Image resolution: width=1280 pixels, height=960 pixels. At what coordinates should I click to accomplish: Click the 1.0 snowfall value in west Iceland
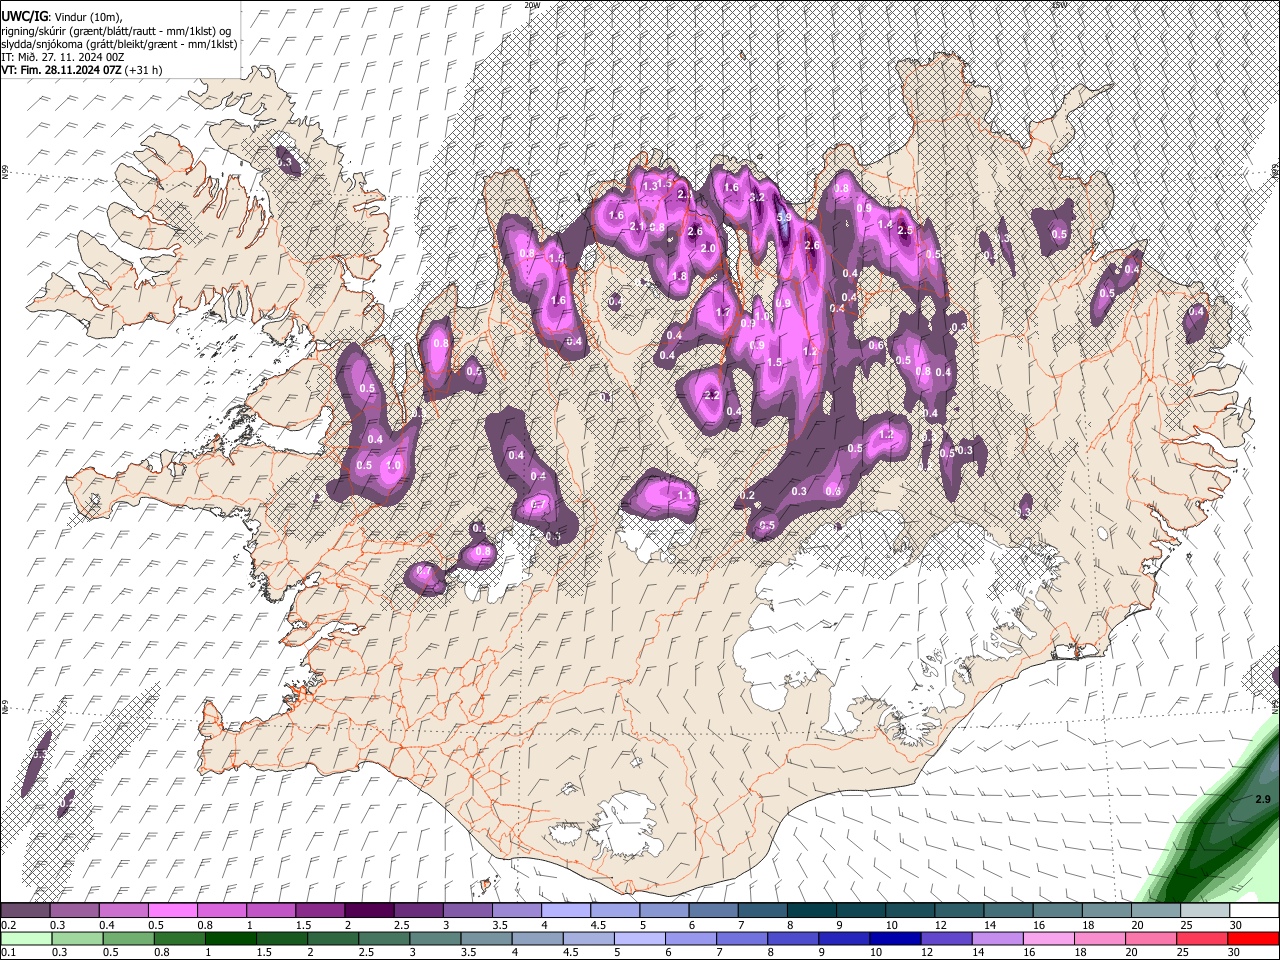coord(393,466)
